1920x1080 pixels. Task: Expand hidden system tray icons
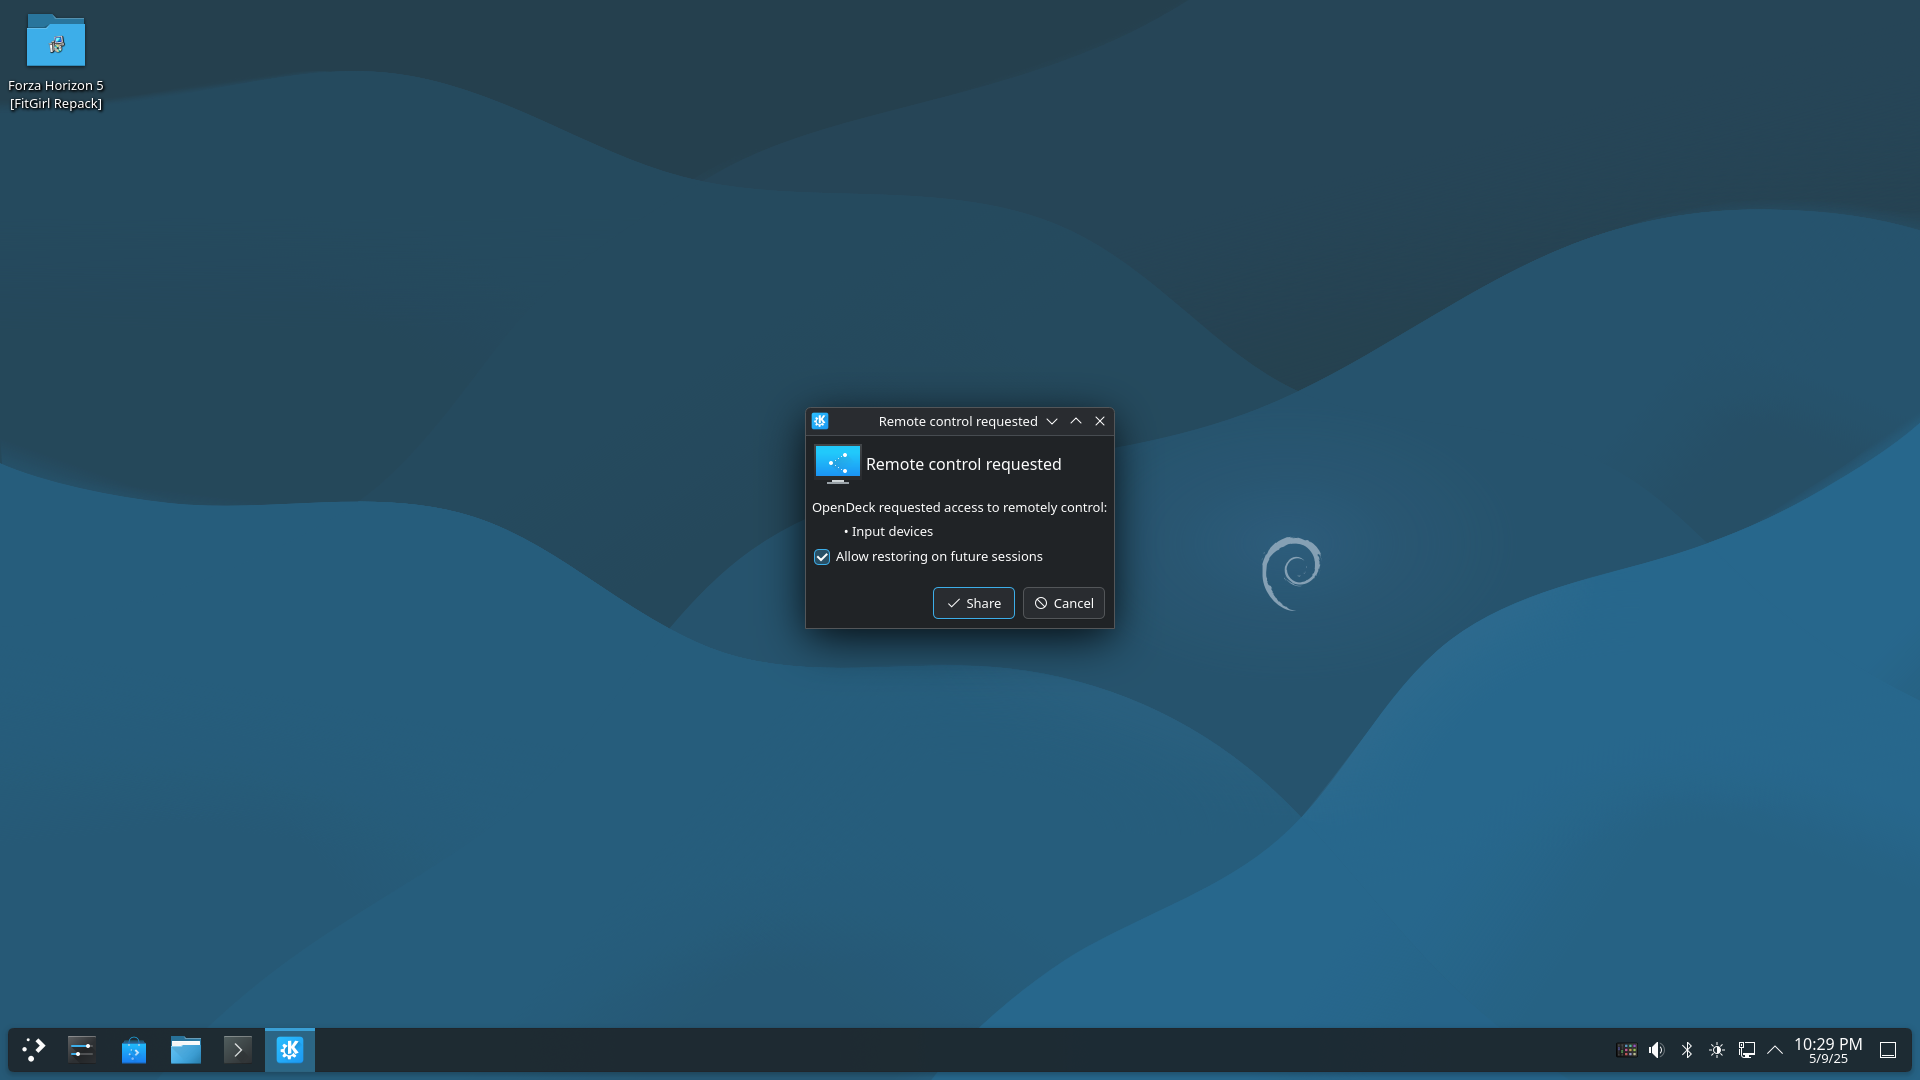coord(1775,1050)
